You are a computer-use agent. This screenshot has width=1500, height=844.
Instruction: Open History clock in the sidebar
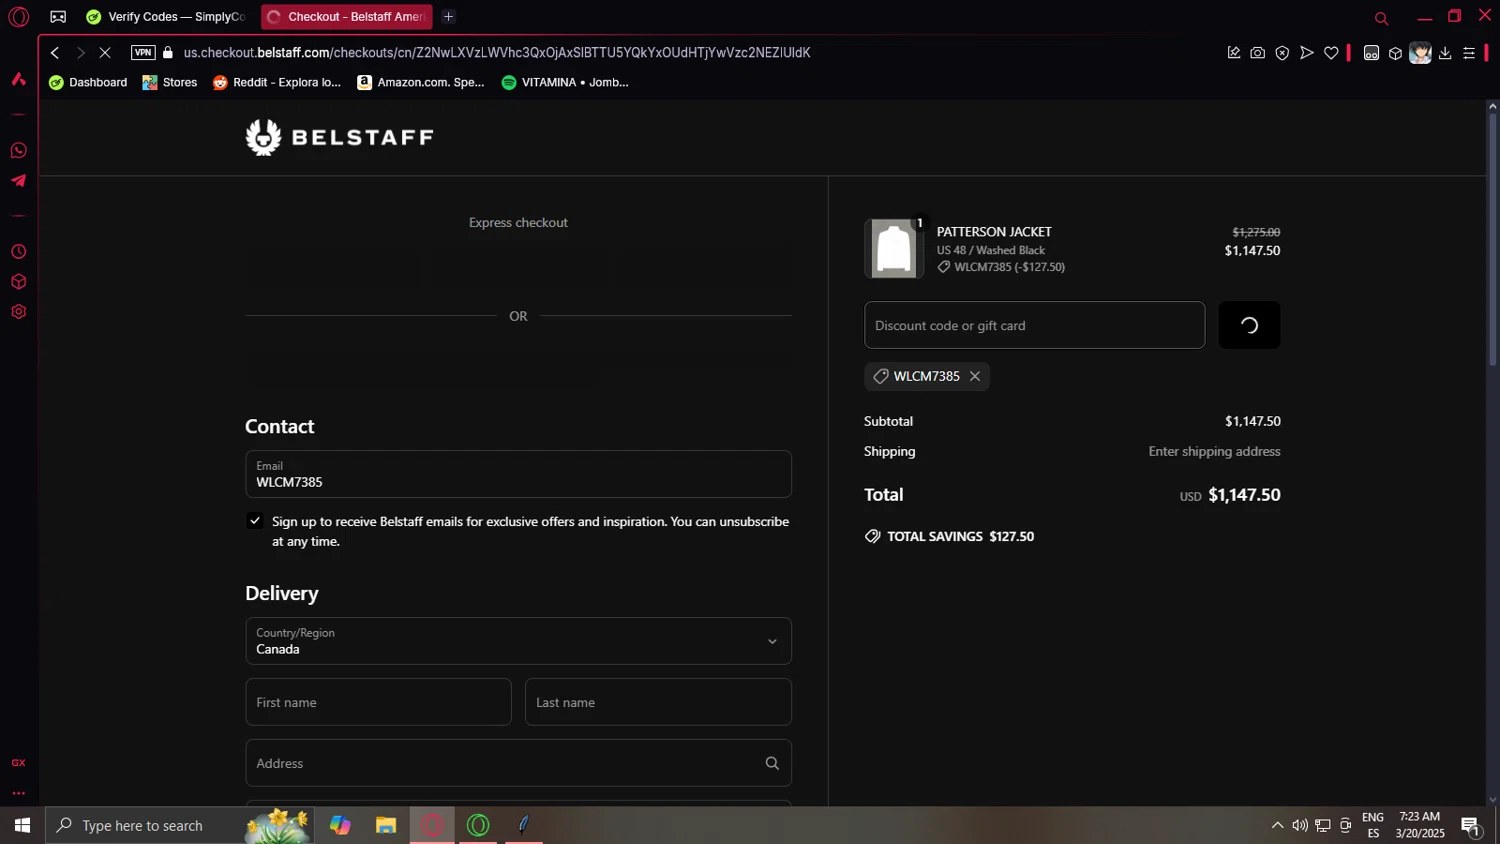[18, 252]
